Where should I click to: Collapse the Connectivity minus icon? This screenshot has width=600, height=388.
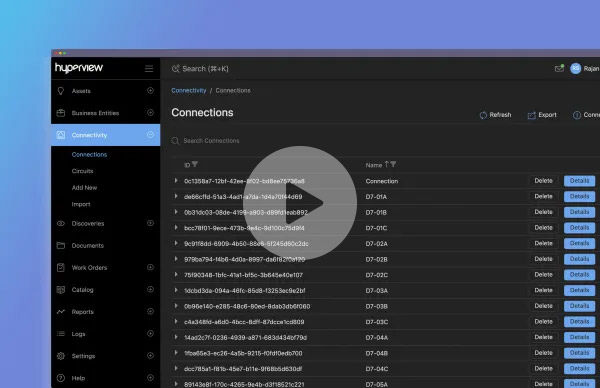point(150,135)
